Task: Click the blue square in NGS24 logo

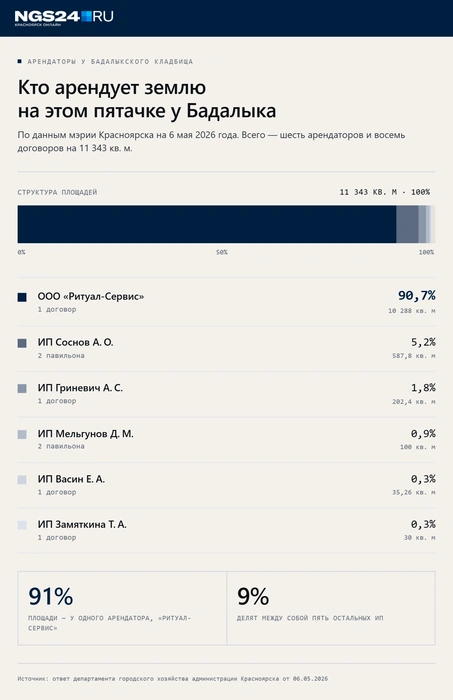Action: (86, 16)
